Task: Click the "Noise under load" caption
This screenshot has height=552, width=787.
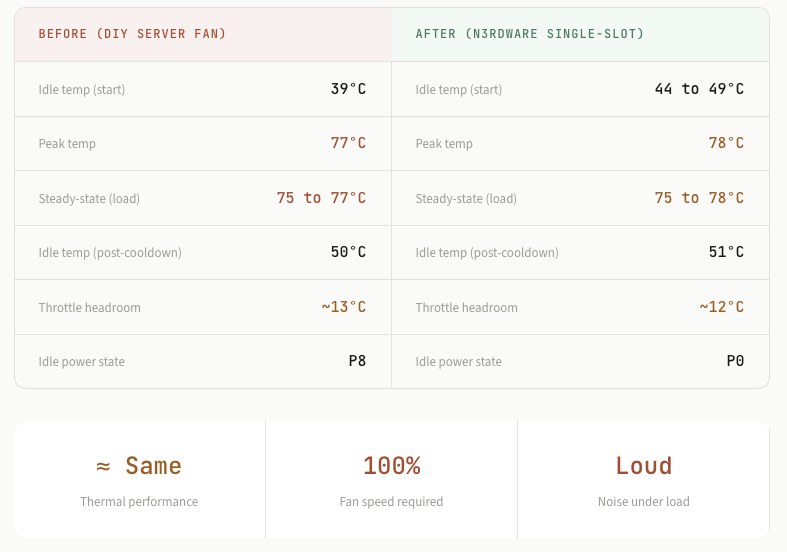Action: pos(644,502)
